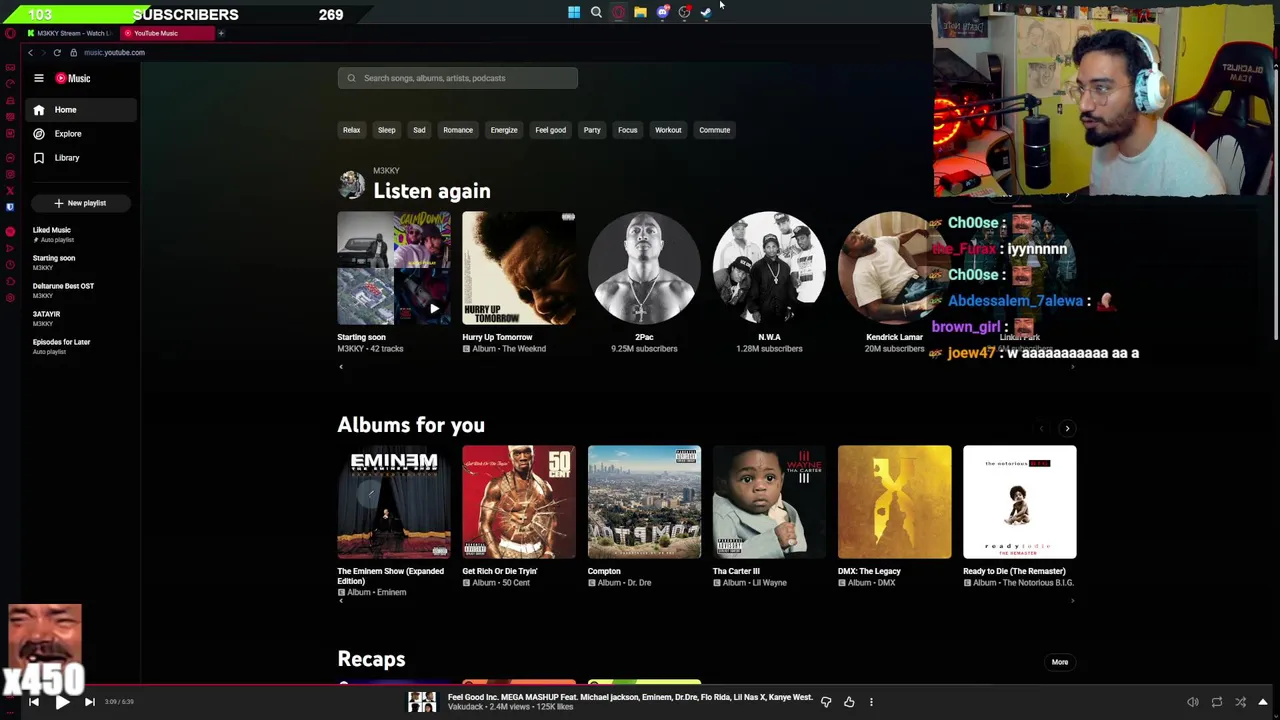Viewport: 1280px width, 720px height.
Task: Click the YouTube Music logo
Action: [73, 78]
